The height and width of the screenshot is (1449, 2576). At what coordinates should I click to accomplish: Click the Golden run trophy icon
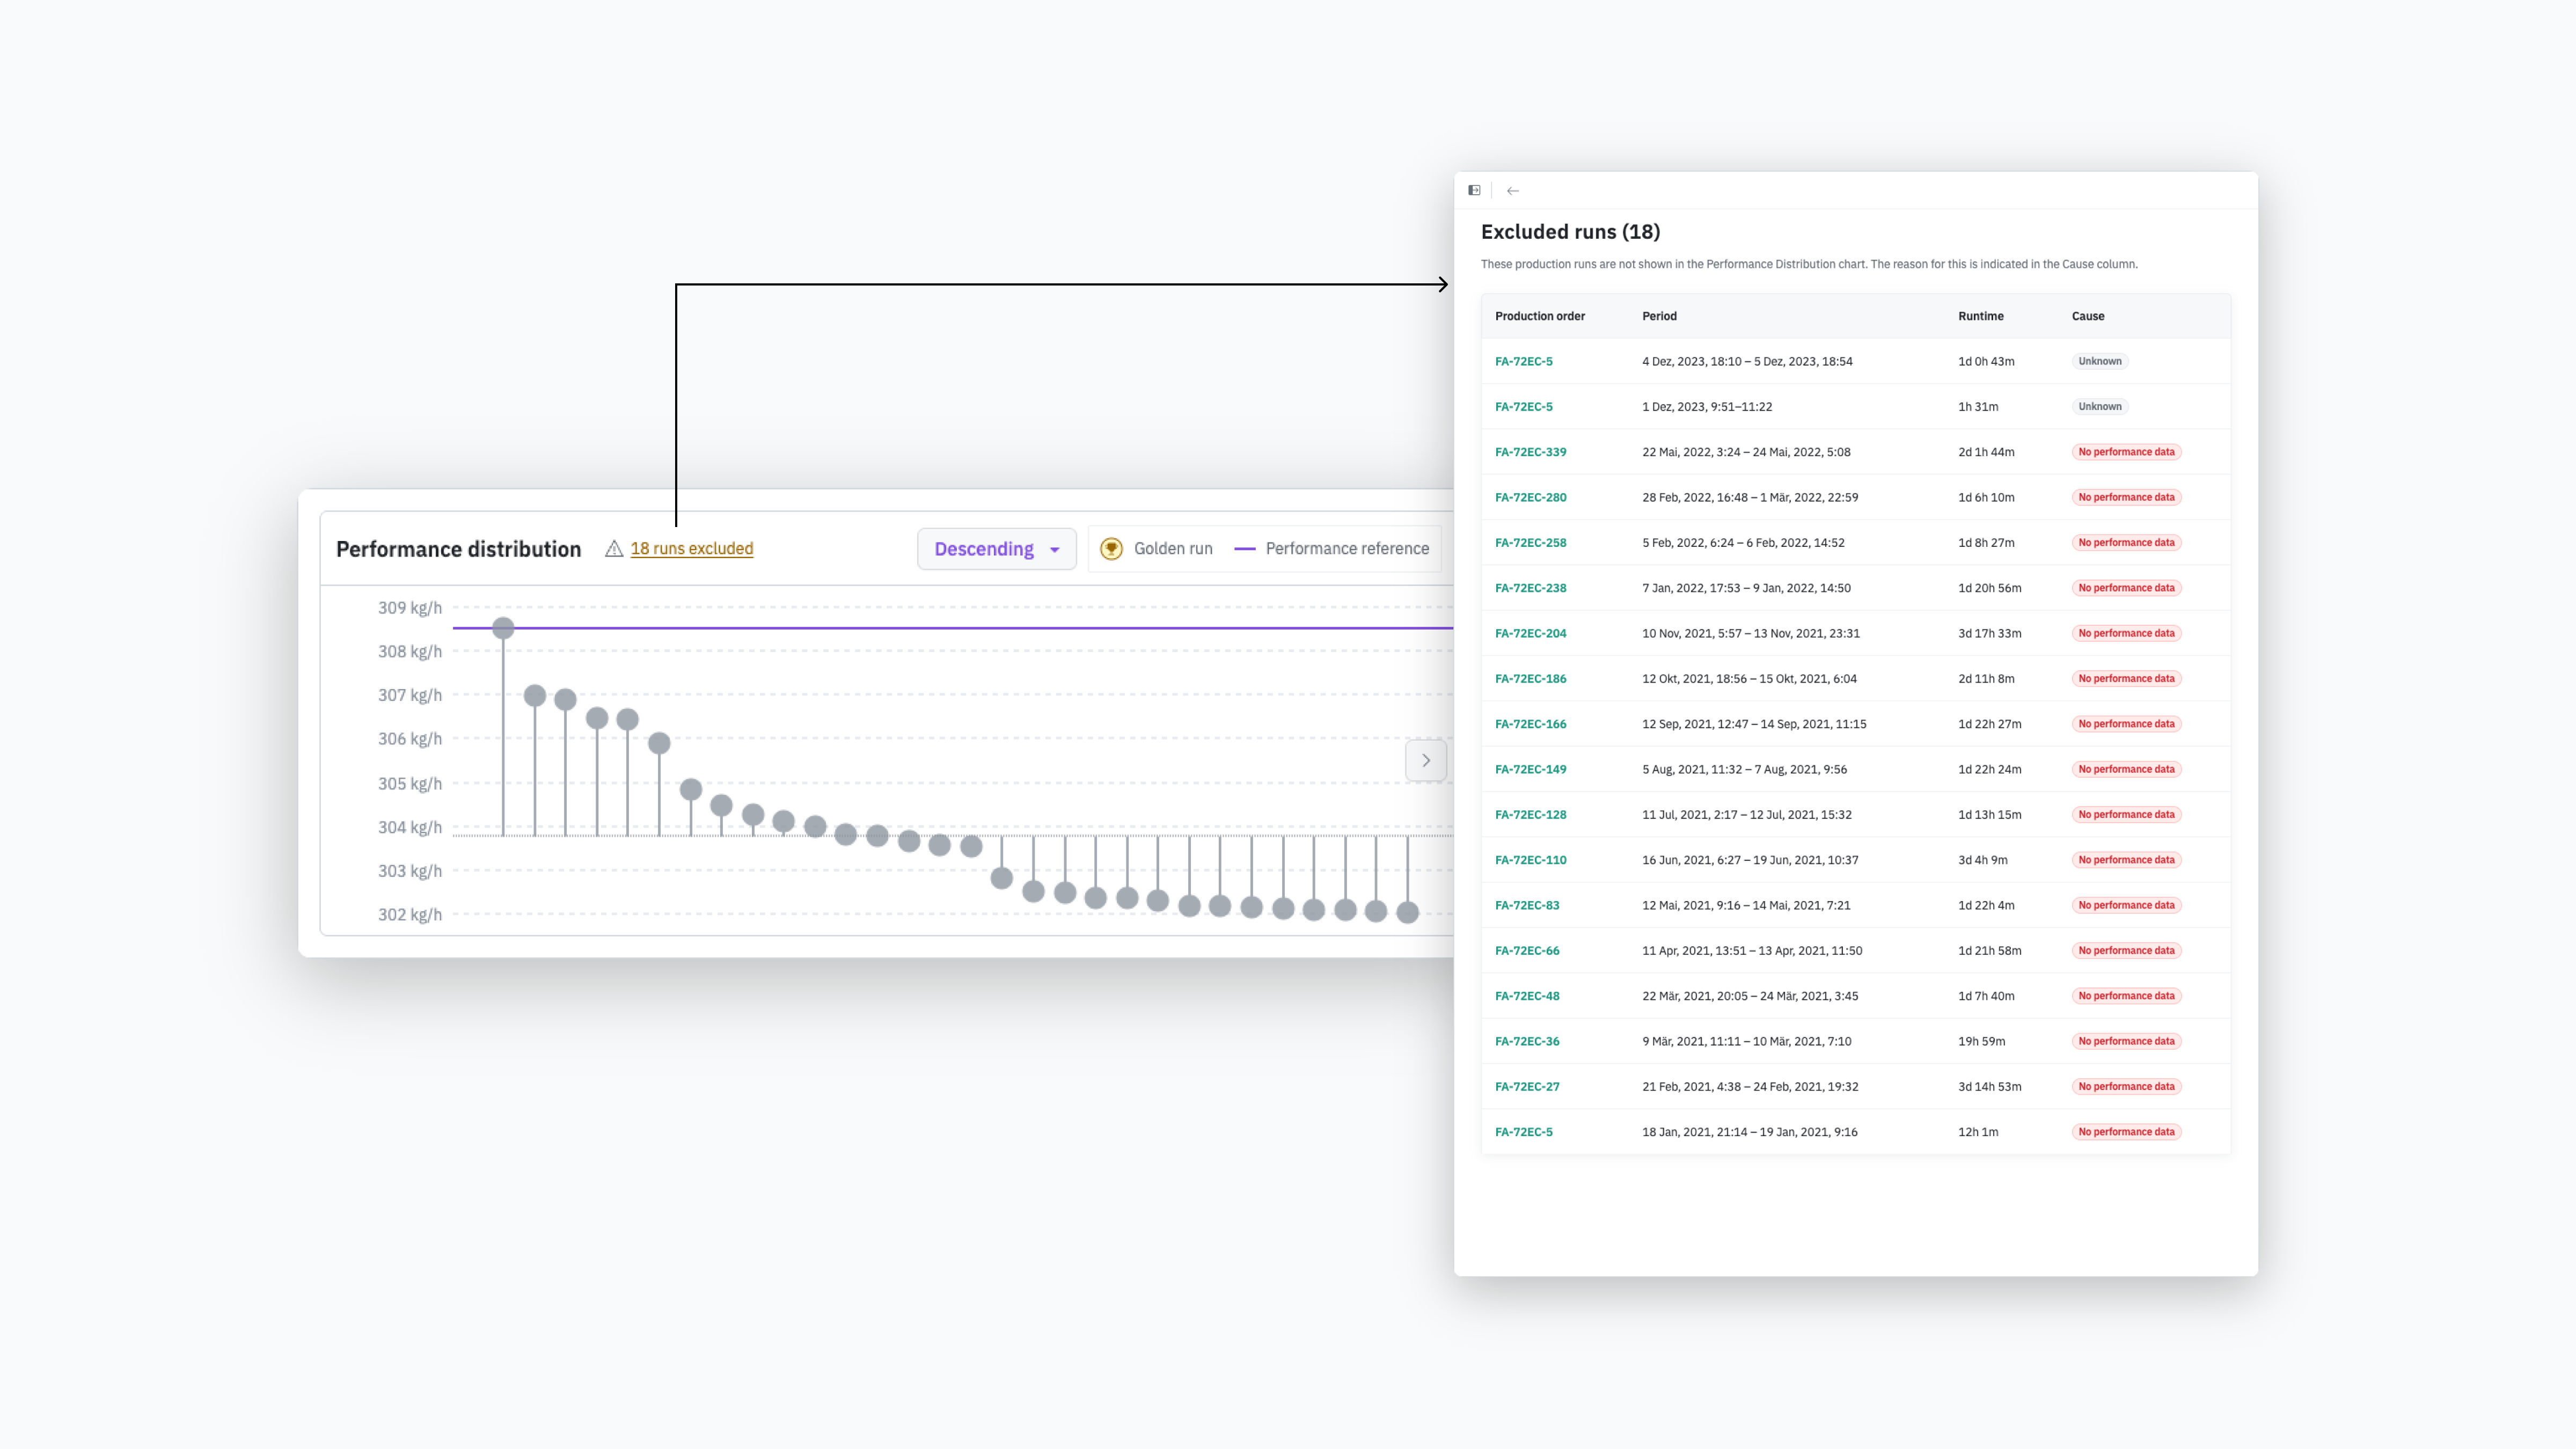click(1111, 548)
